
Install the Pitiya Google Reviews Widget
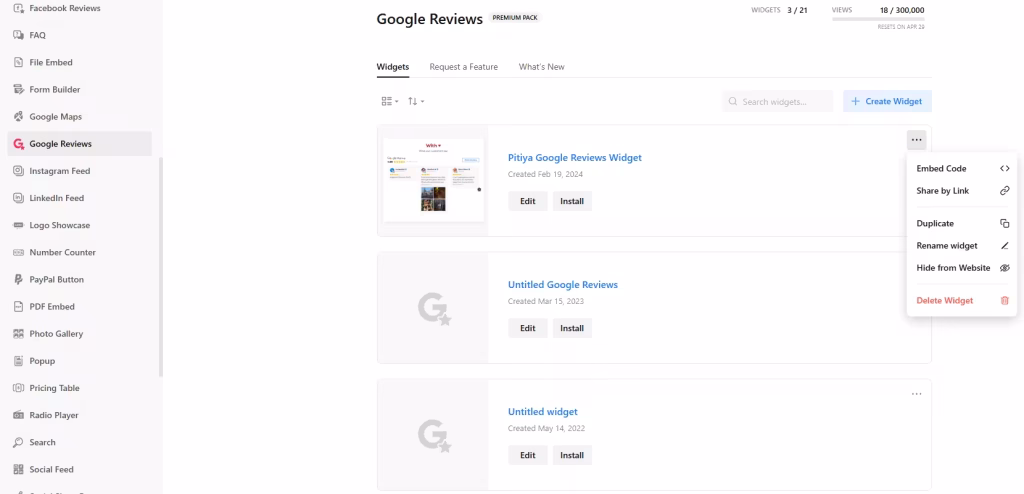point(572,201)
